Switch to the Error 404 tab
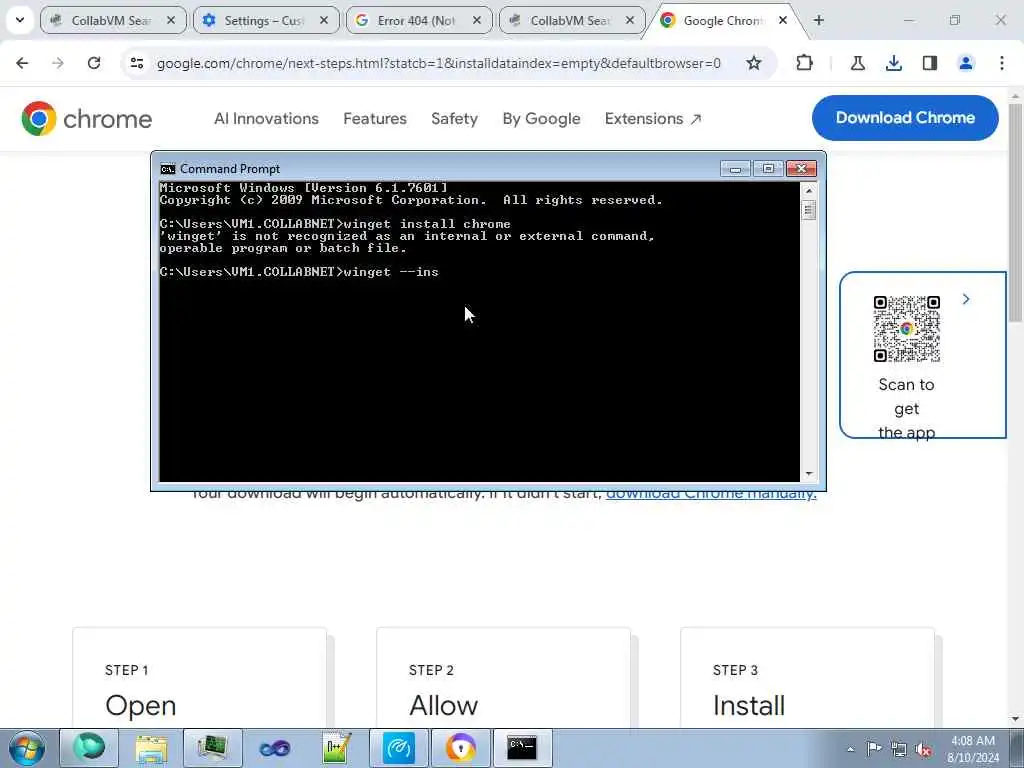Image resolution: width=1024 pixels, height=768 pixels. 419,20
